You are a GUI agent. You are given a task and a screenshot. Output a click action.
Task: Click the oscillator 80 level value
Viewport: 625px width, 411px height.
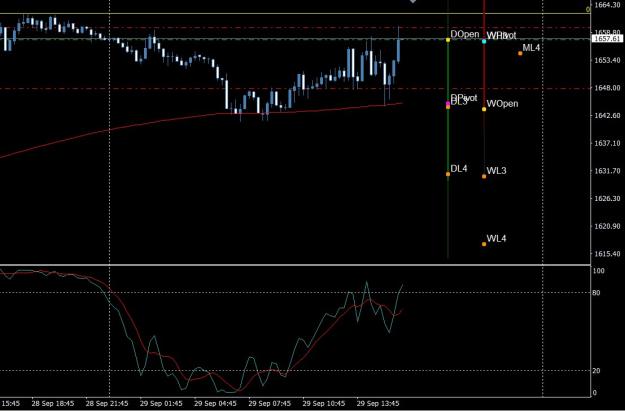point(596,293)
